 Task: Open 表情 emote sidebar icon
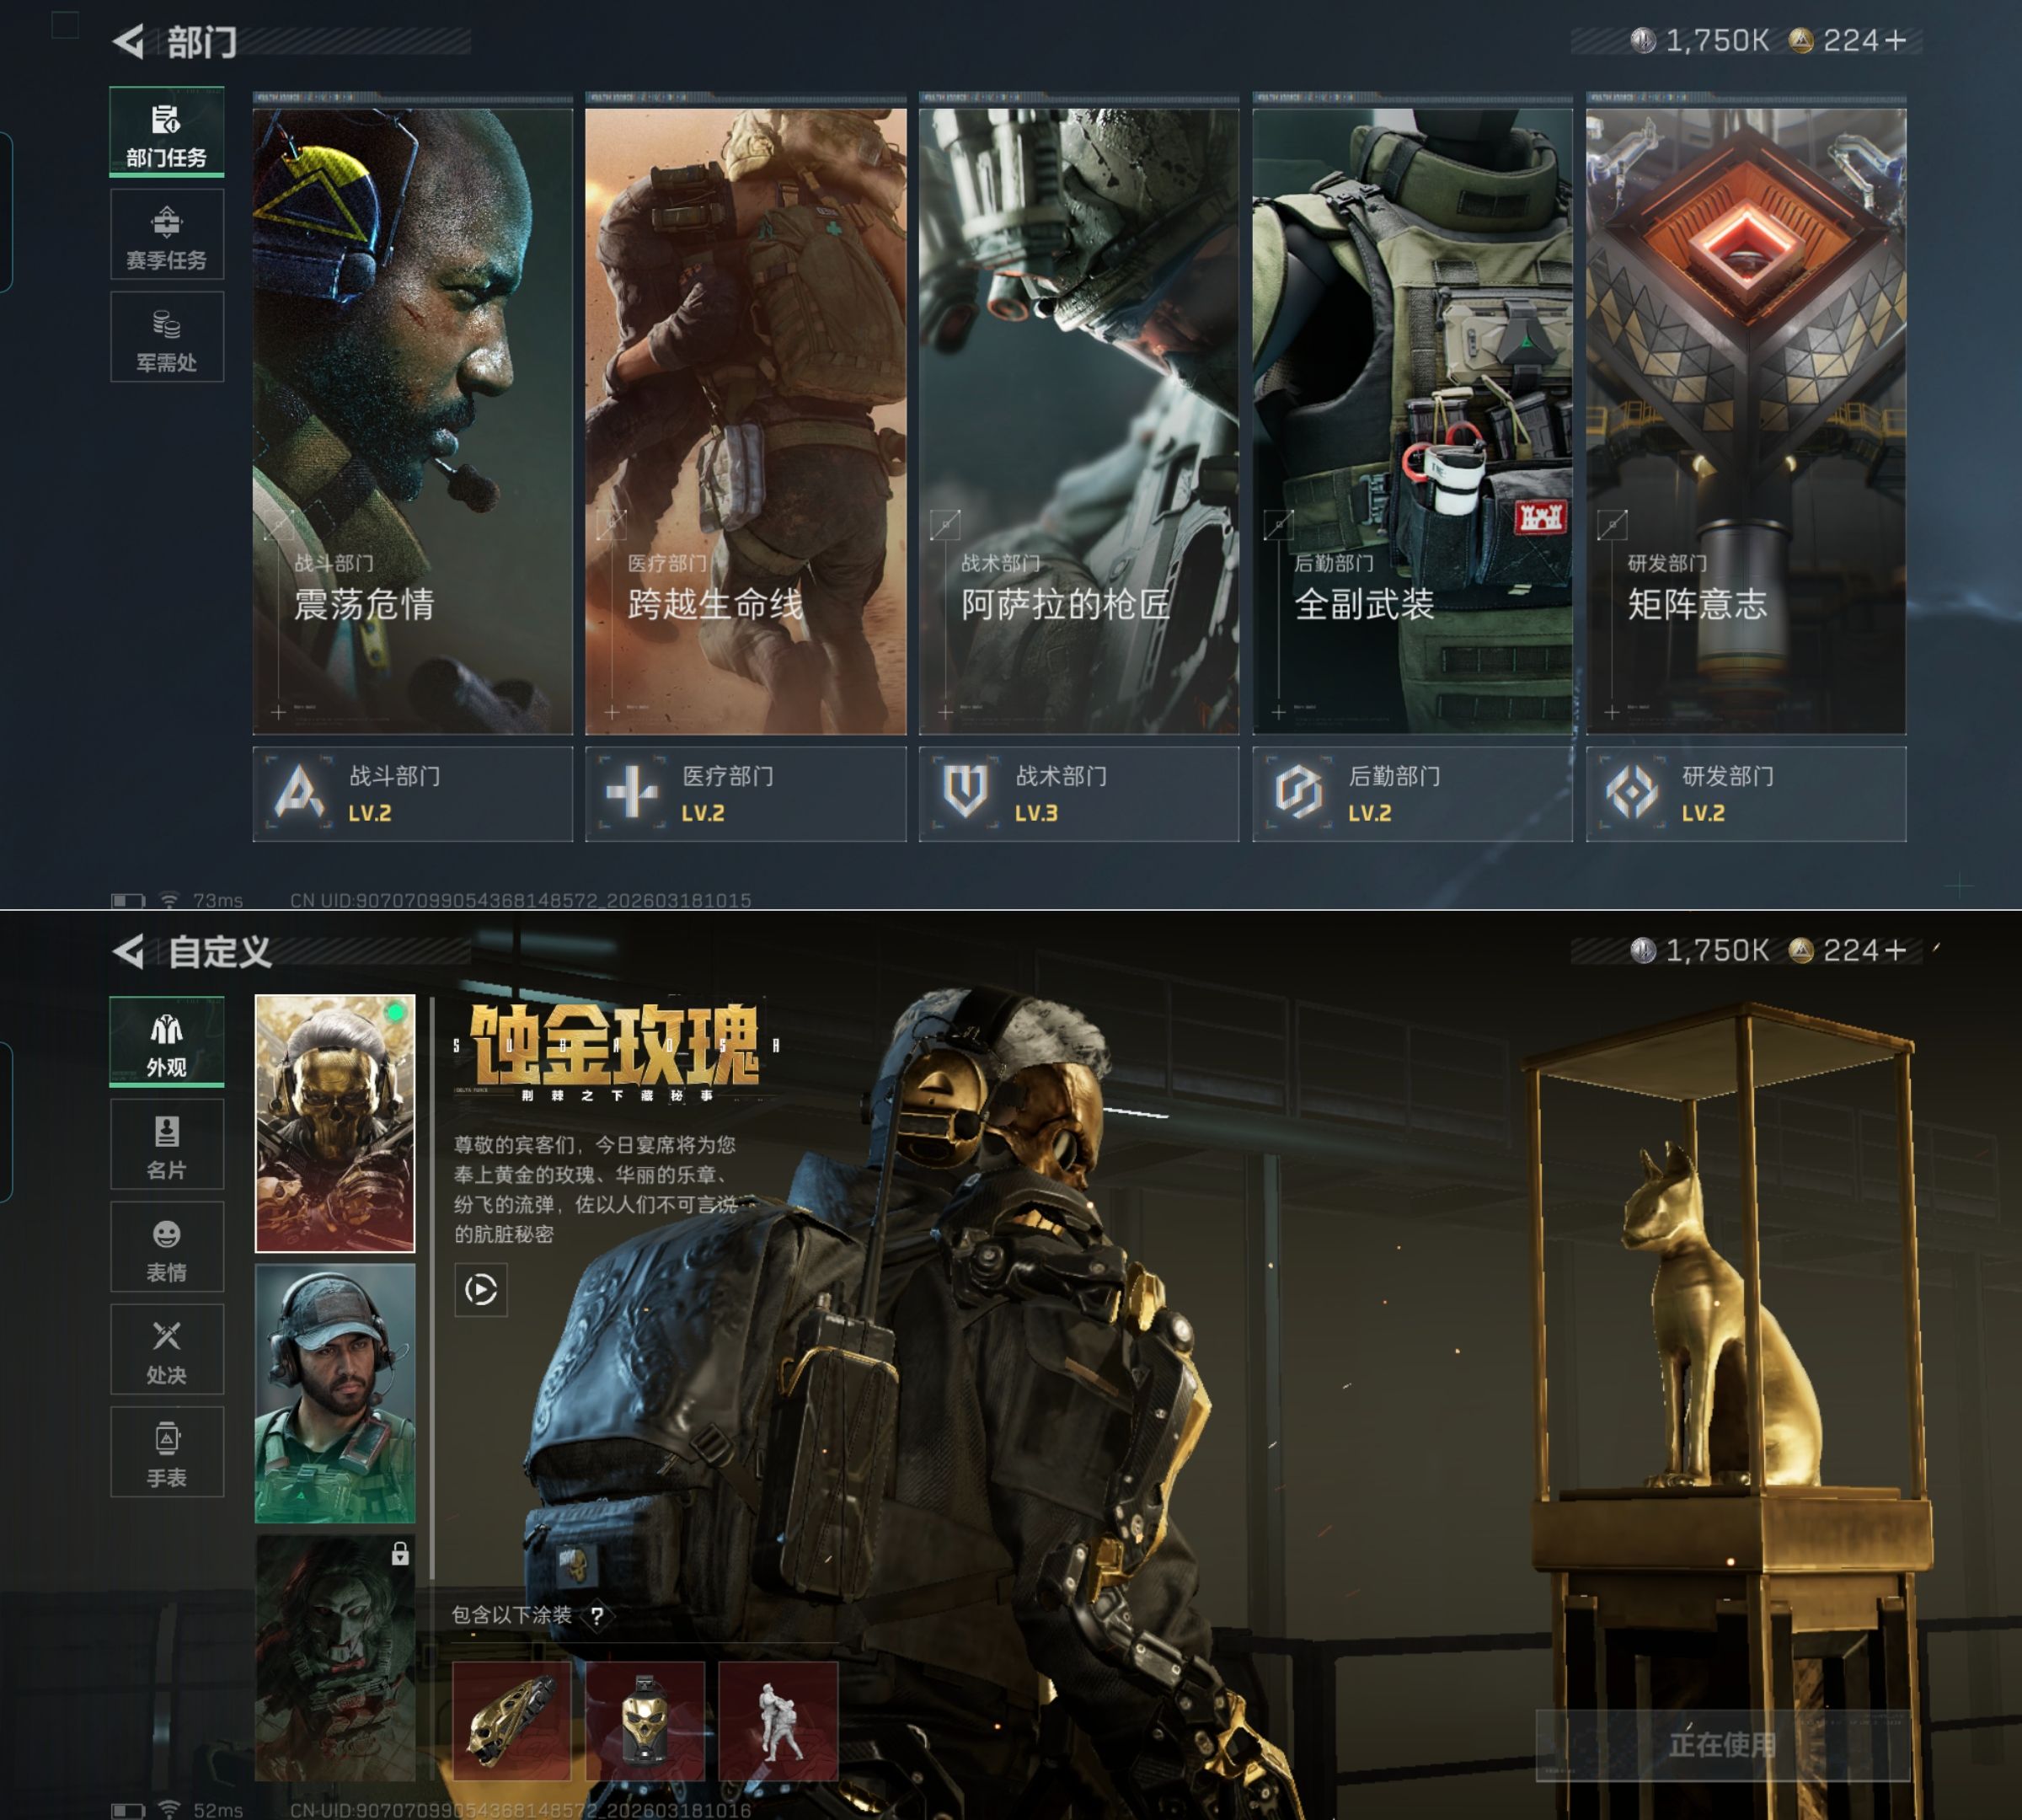(x=166, y=1247)
